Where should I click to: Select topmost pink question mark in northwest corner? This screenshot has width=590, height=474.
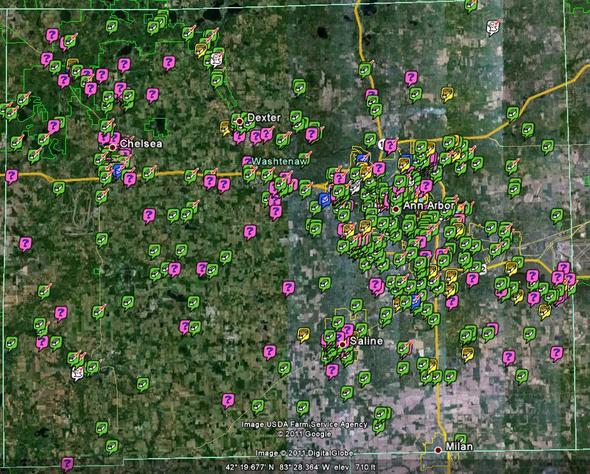(52, 35)
